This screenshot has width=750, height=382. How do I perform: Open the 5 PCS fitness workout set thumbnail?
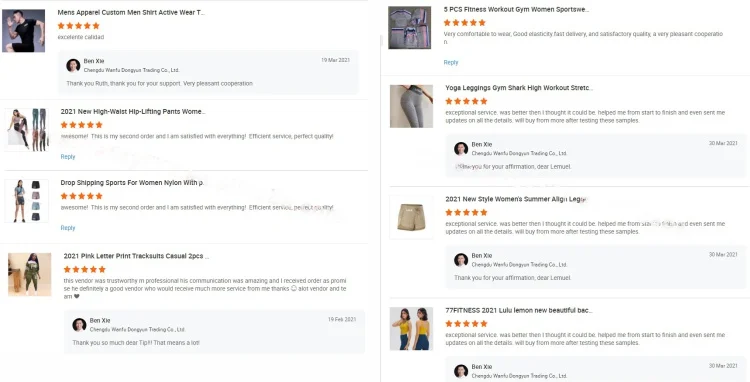click(409, 28)
